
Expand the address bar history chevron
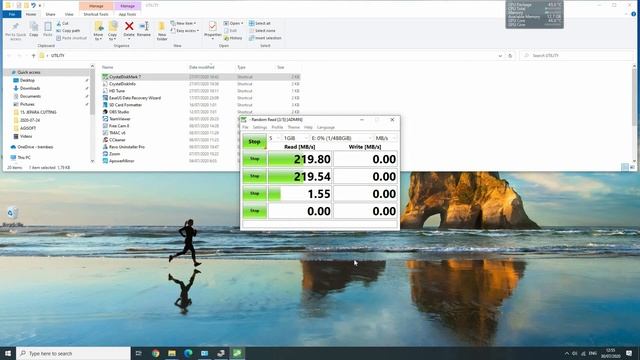point(500,56)
